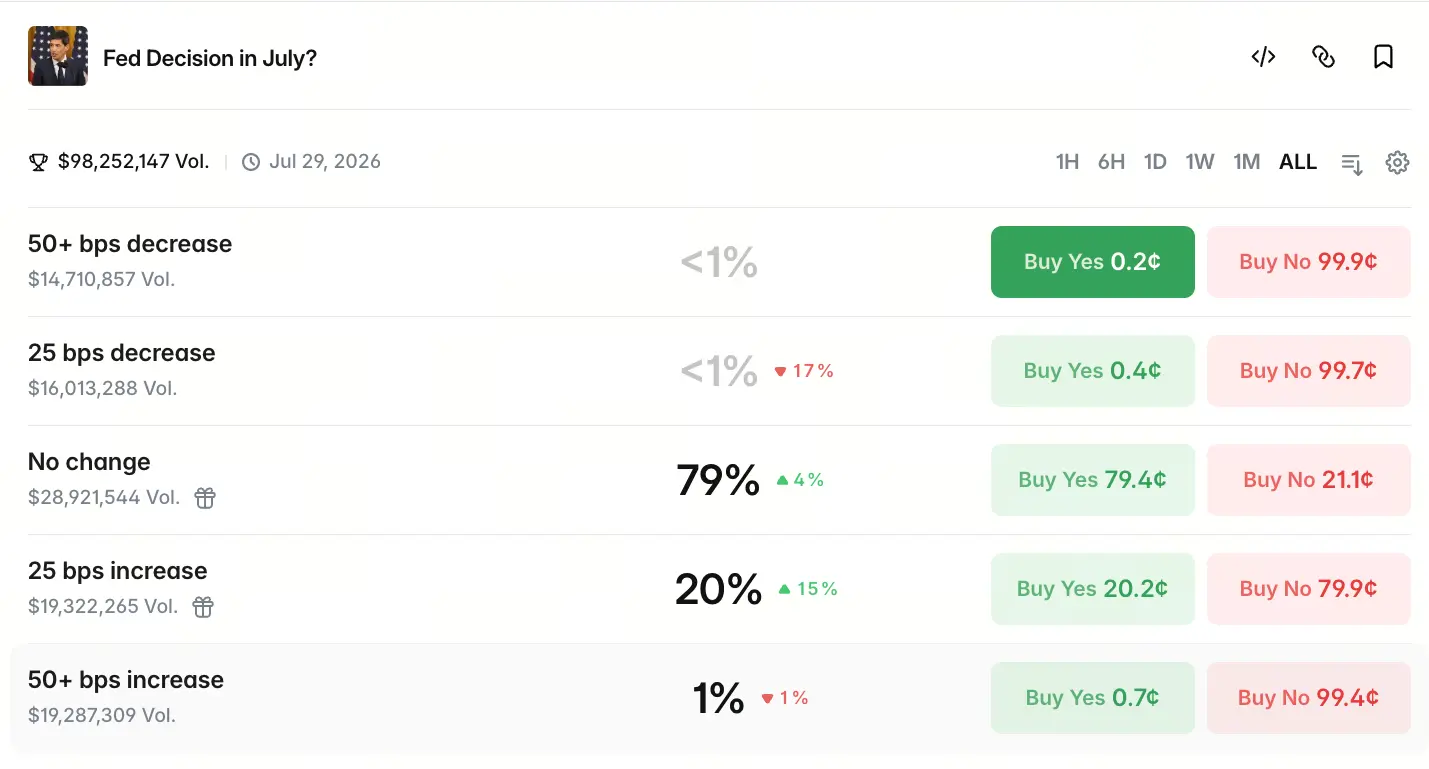Open the chart settings gear icon
Viewport: 1429px width, 769px height.
pyautogui.click(x=1397, y=162)
